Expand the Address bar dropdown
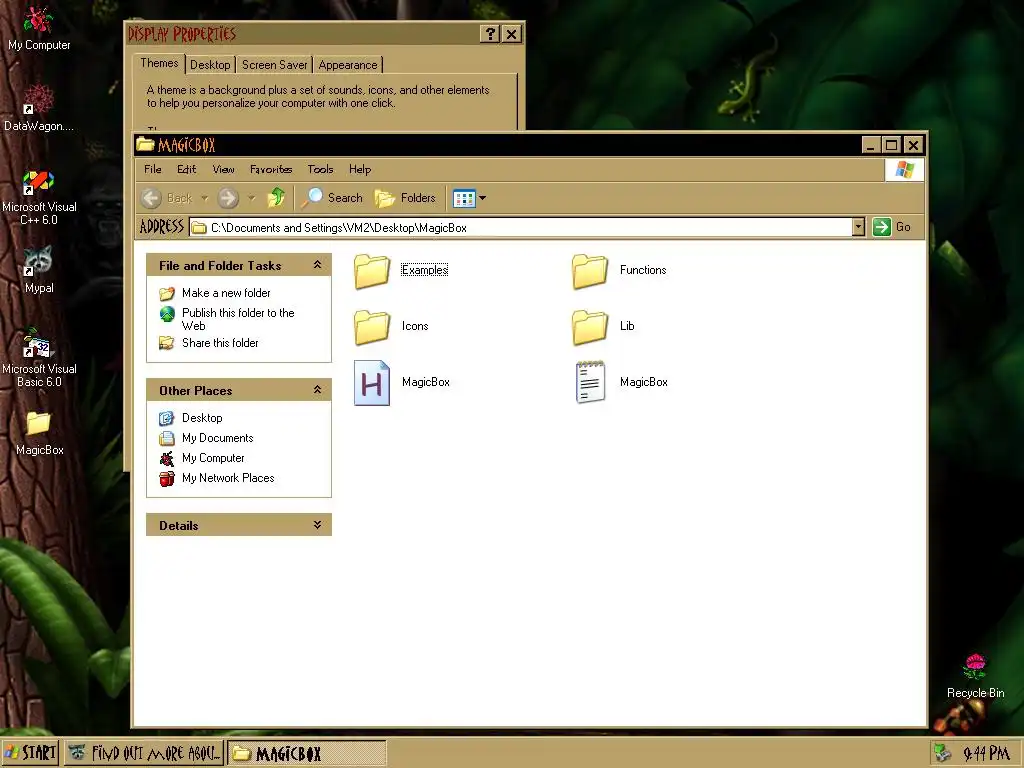 click(x=858, y=227)
